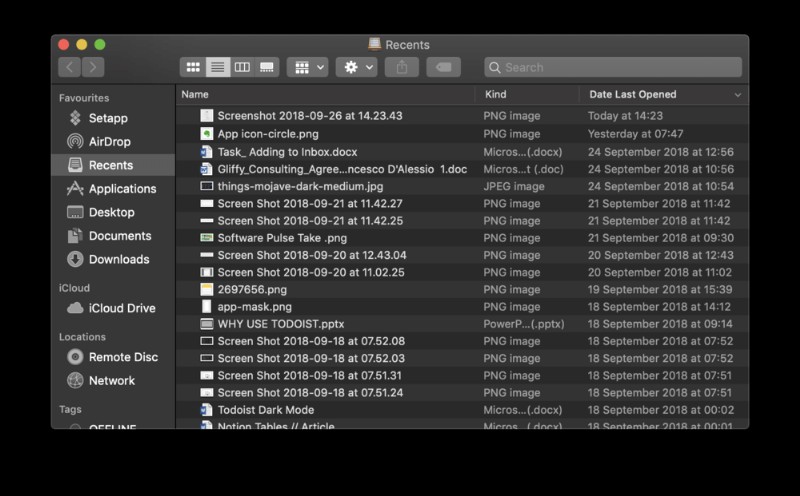Click Task_ Adding to Inbox.docx Word icon
This screenshot has width=800, height=496.
point(206,152)
